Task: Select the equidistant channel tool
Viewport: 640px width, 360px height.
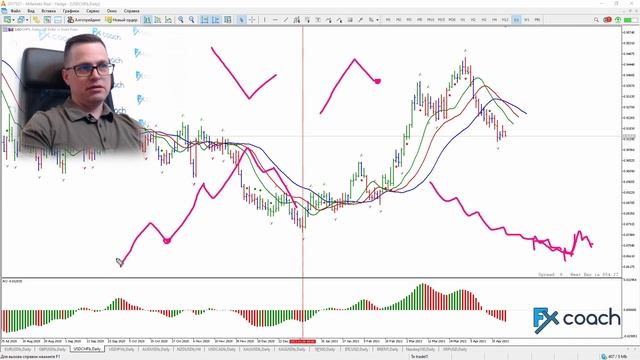Action: tap(297, 20)
